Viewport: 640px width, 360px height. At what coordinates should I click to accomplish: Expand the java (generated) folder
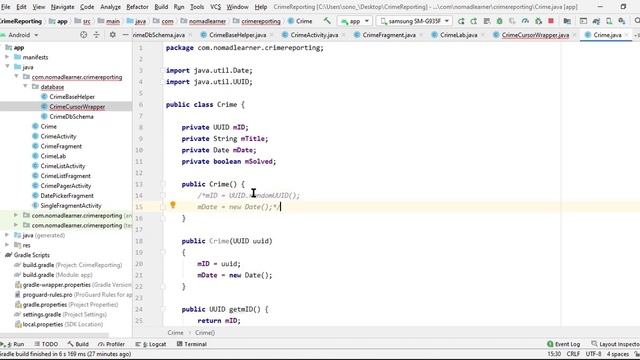point(7,235)
